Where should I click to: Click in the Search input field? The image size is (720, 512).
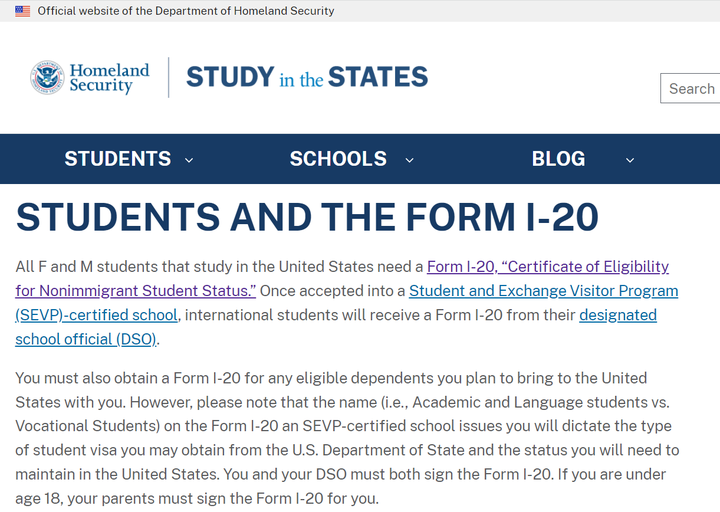click(691, 88)
